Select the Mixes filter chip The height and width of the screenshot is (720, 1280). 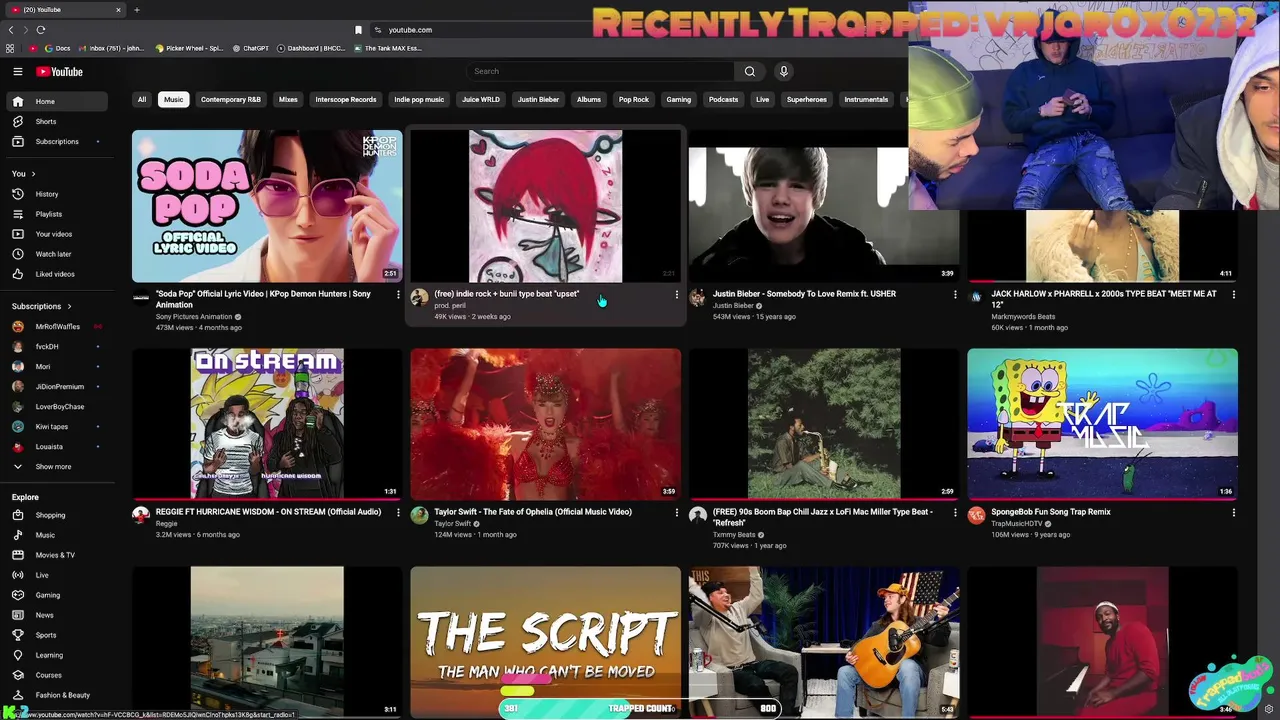[x=288, y=100]
